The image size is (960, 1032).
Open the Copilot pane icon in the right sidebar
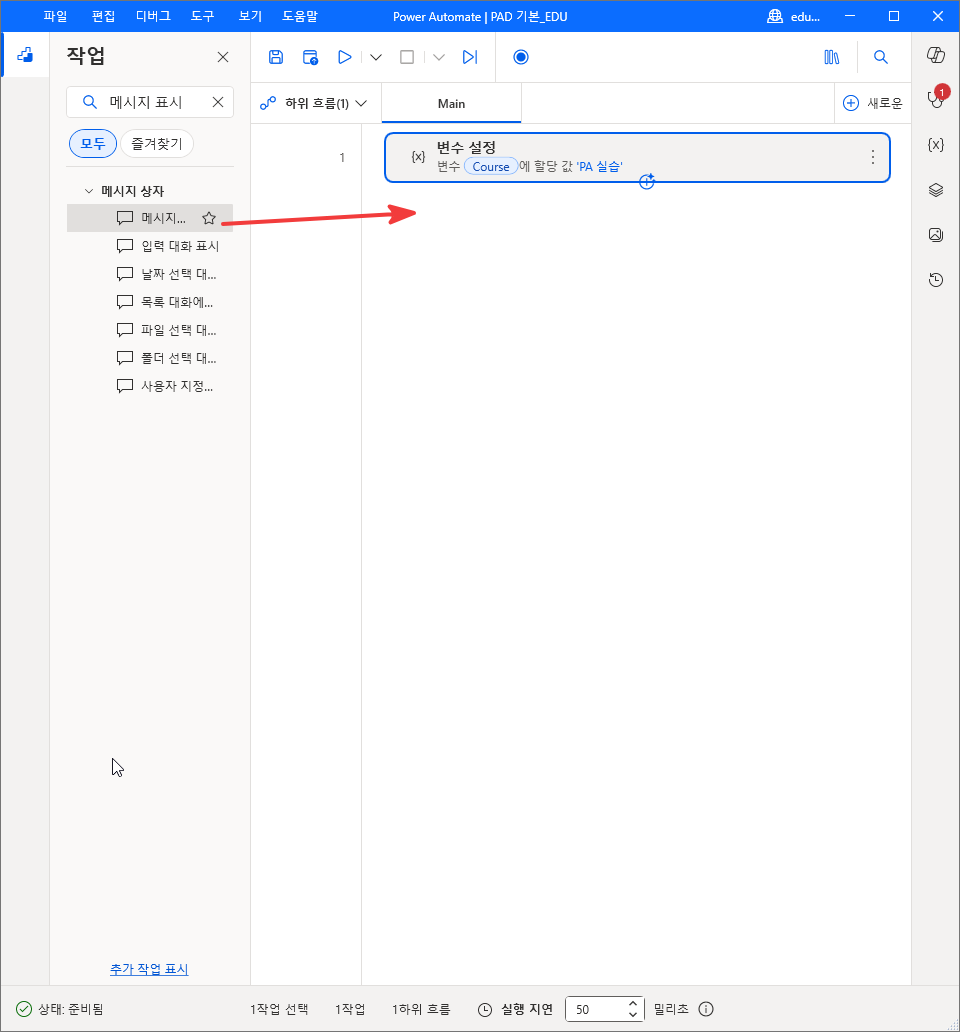pos(936,55)
